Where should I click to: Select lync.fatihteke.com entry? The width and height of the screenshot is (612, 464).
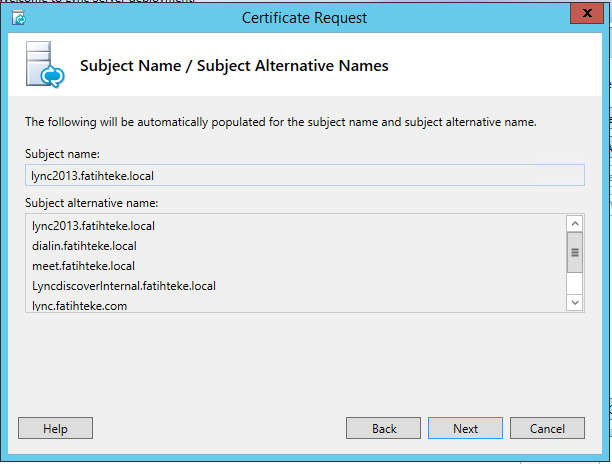pyautogui.click(x=80, y=306)
